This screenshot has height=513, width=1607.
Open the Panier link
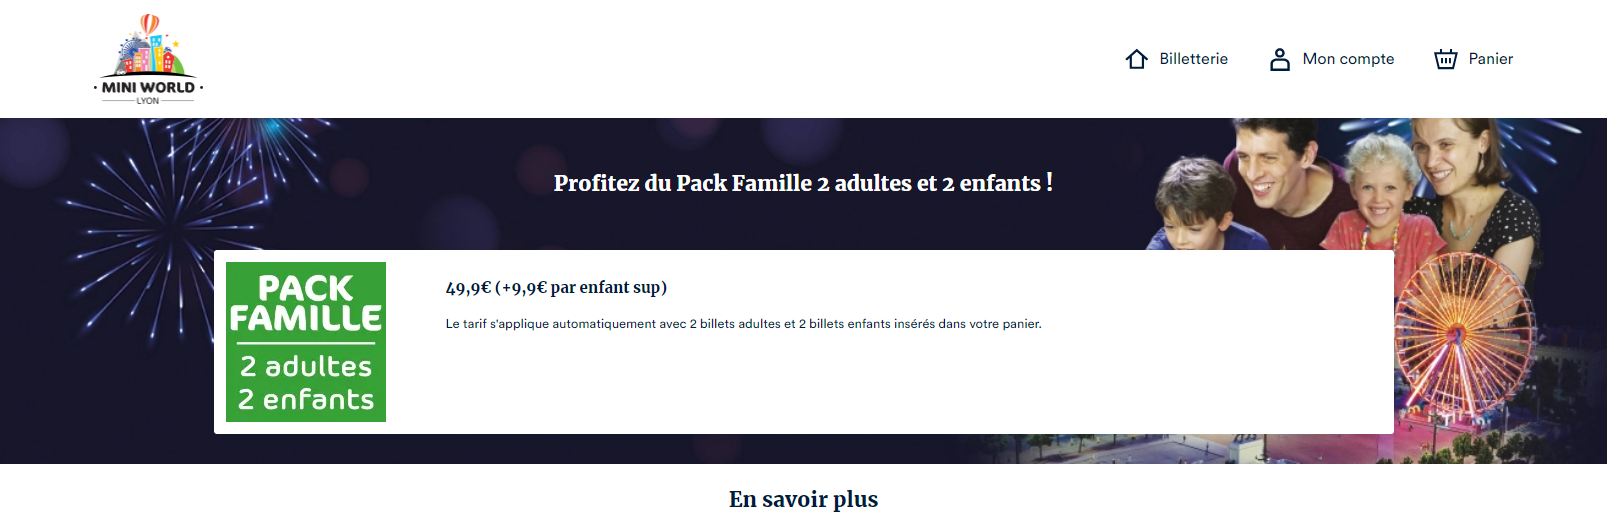(1490, 59)
